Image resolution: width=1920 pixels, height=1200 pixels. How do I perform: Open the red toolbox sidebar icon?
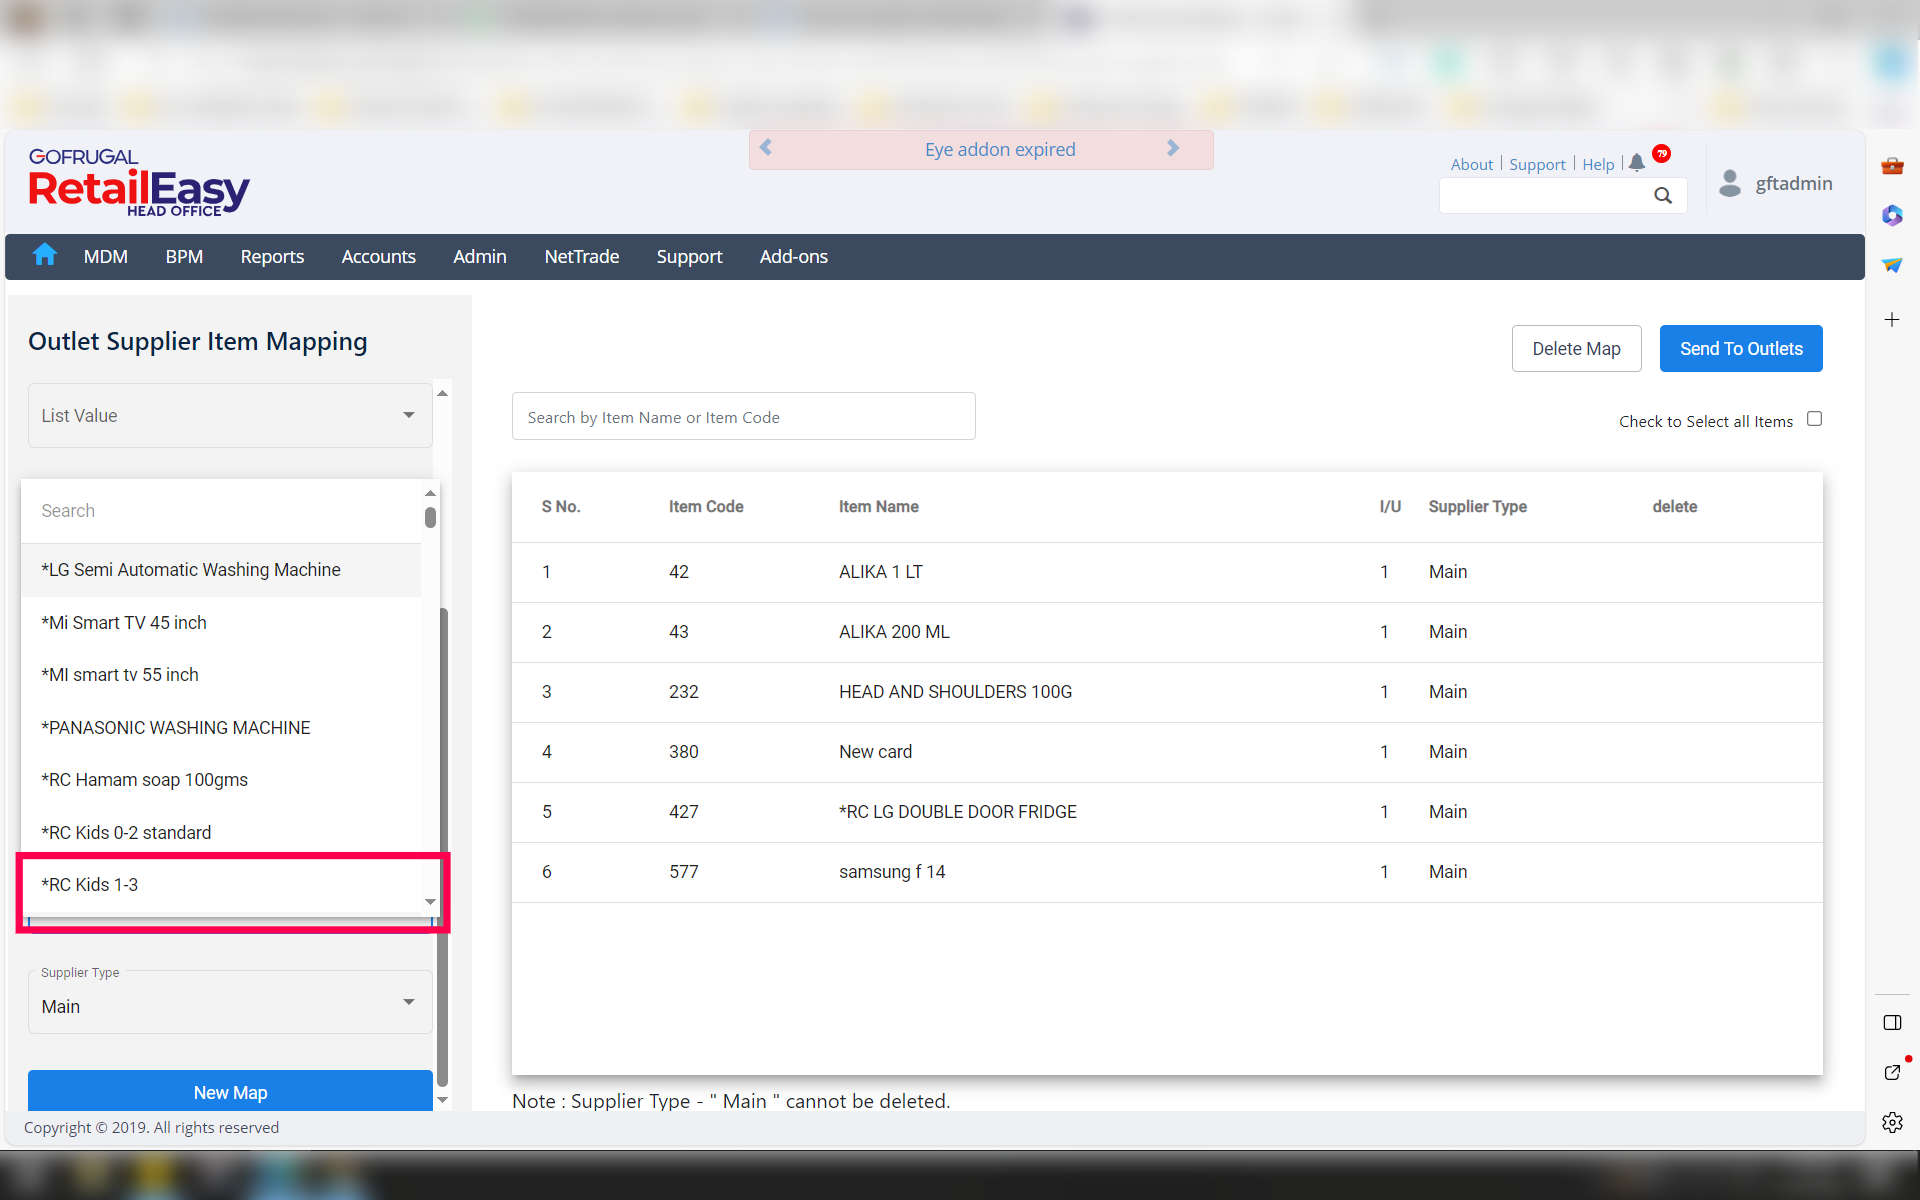point(1892,166)
